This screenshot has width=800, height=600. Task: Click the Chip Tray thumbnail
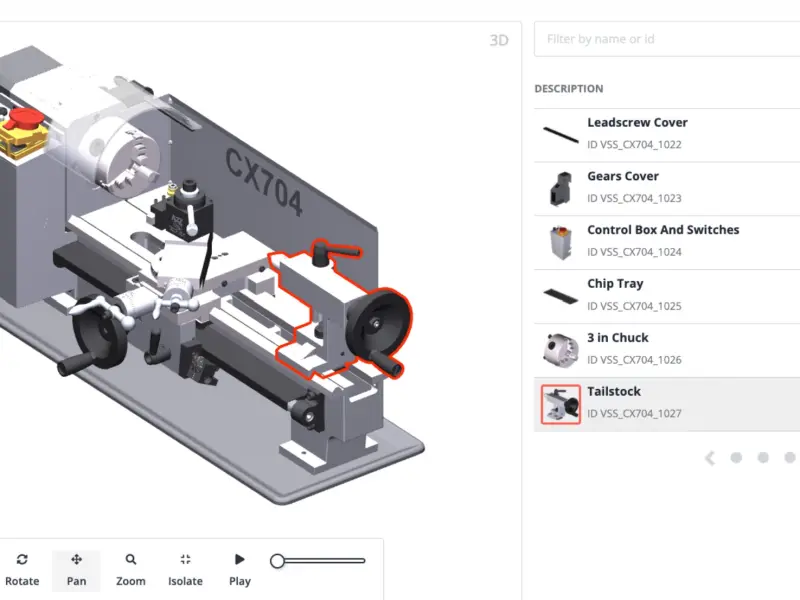click(560, 296)
